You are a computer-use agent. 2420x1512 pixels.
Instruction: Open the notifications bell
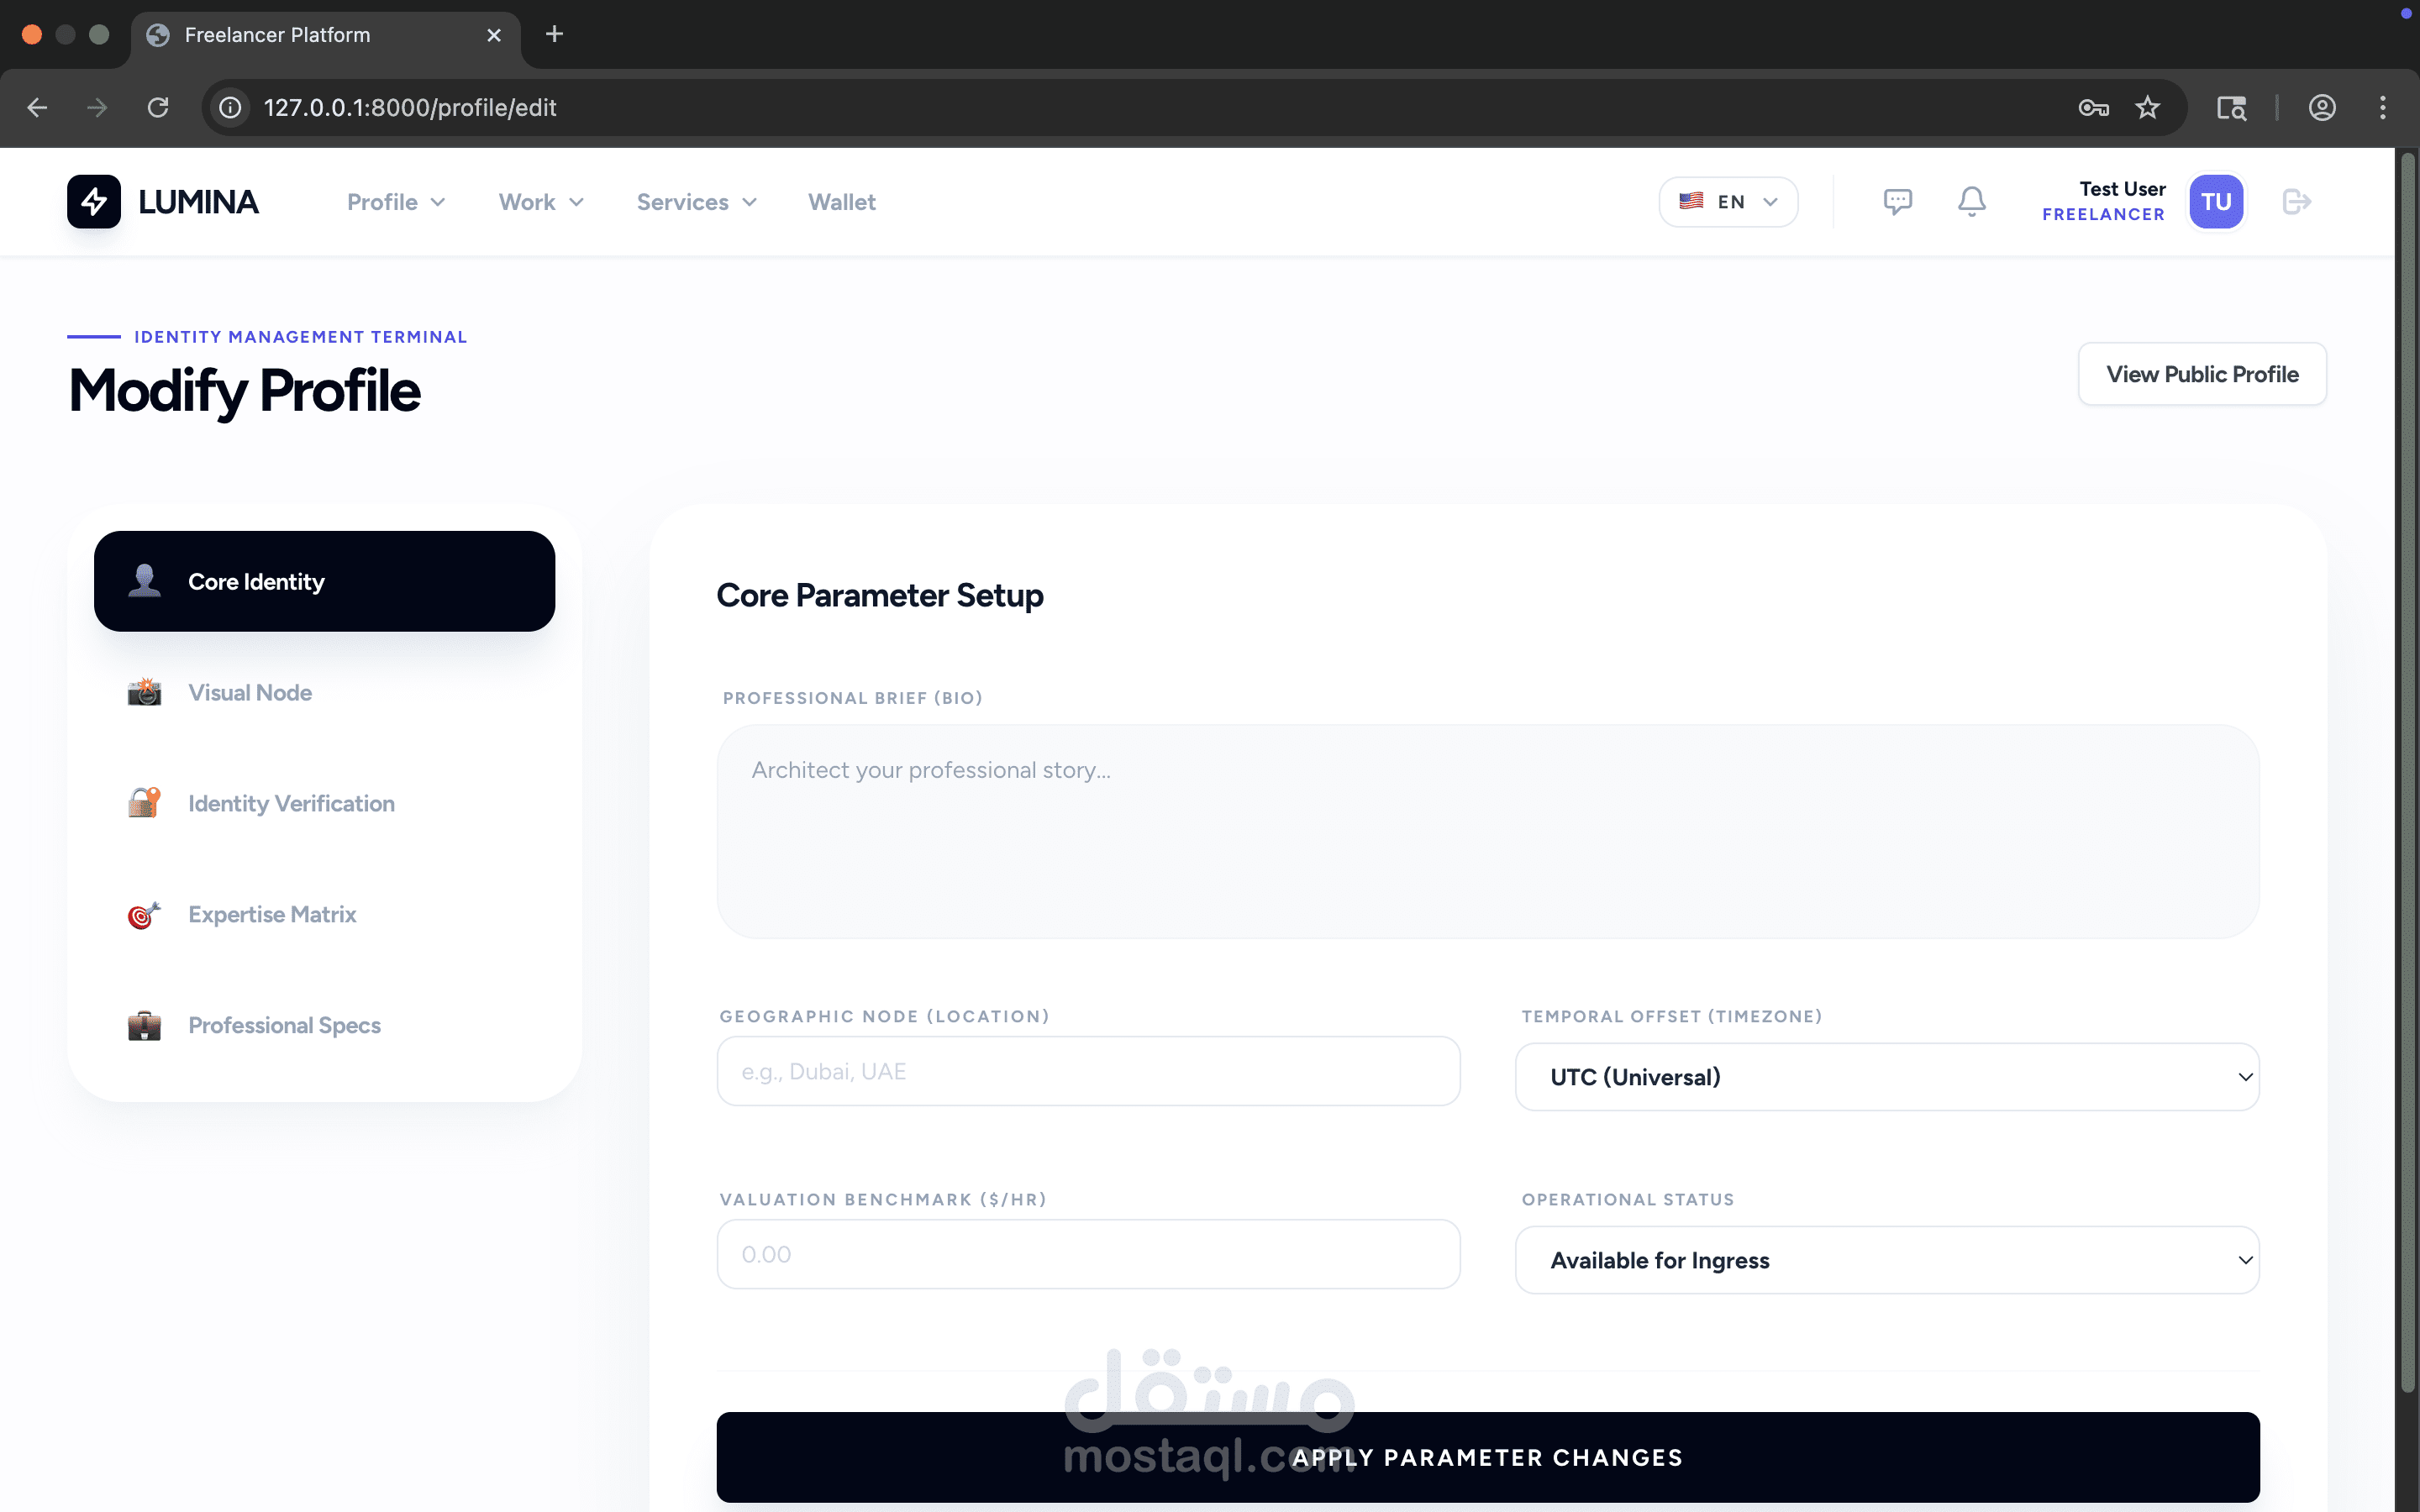tap(1971, 201)
